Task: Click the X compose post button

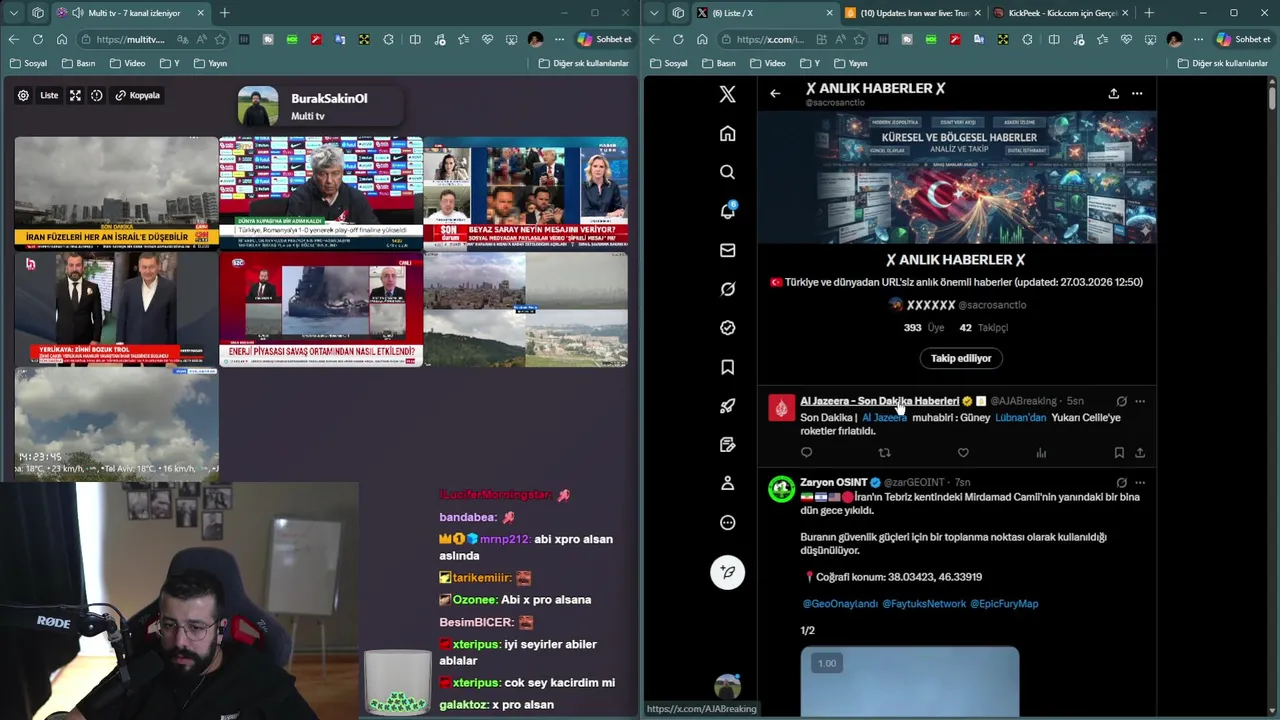Action: (x=727, y=572)
